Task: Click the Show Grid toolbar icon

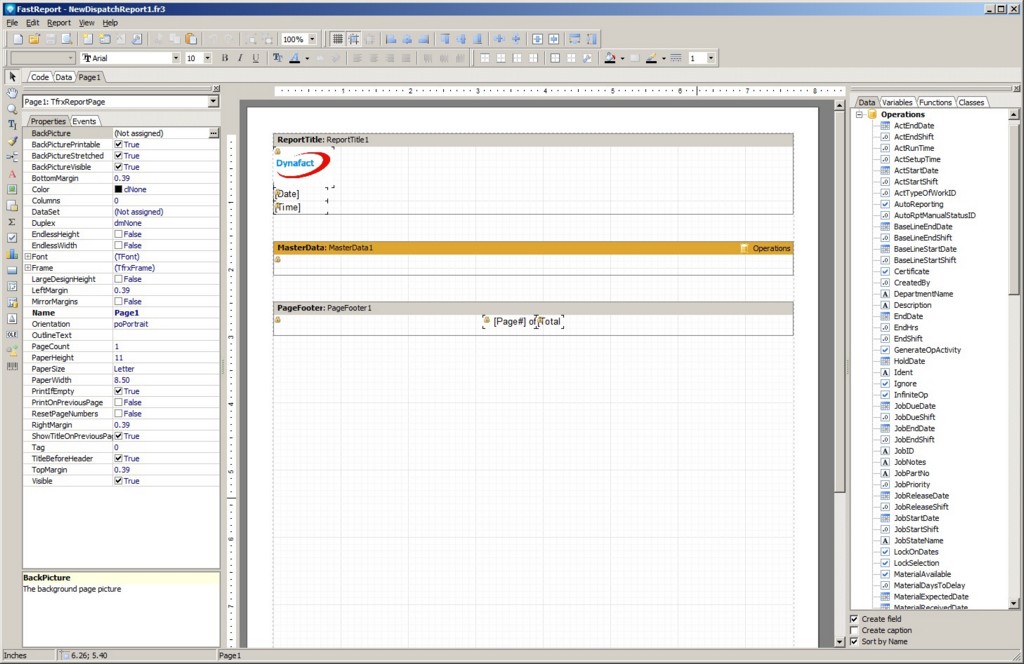Action: (x=338, y=39)
